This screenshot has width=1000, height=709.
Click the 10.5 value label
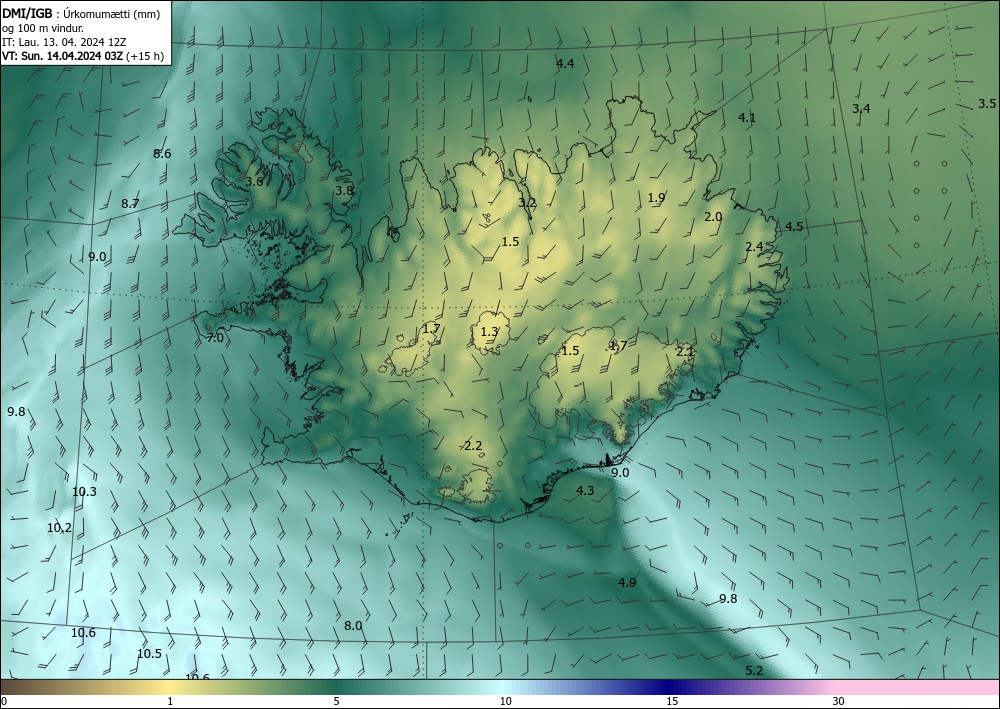[149, 654]
